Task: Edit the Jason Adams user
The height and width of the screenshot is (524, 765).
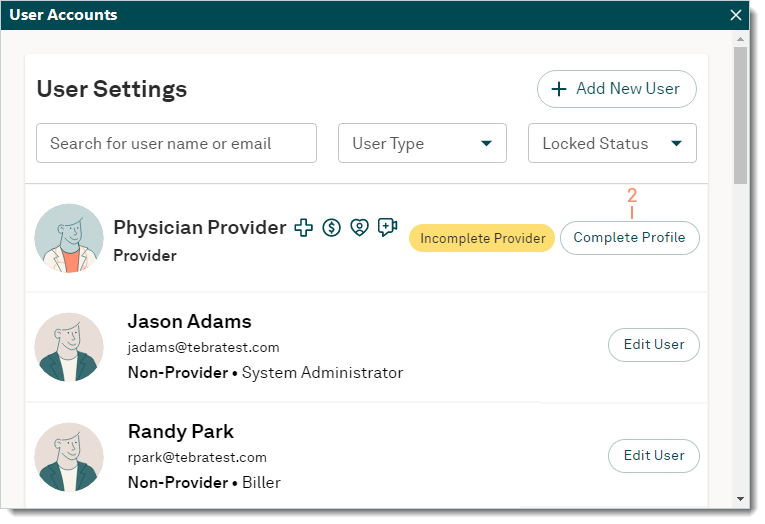Action: 654,345
